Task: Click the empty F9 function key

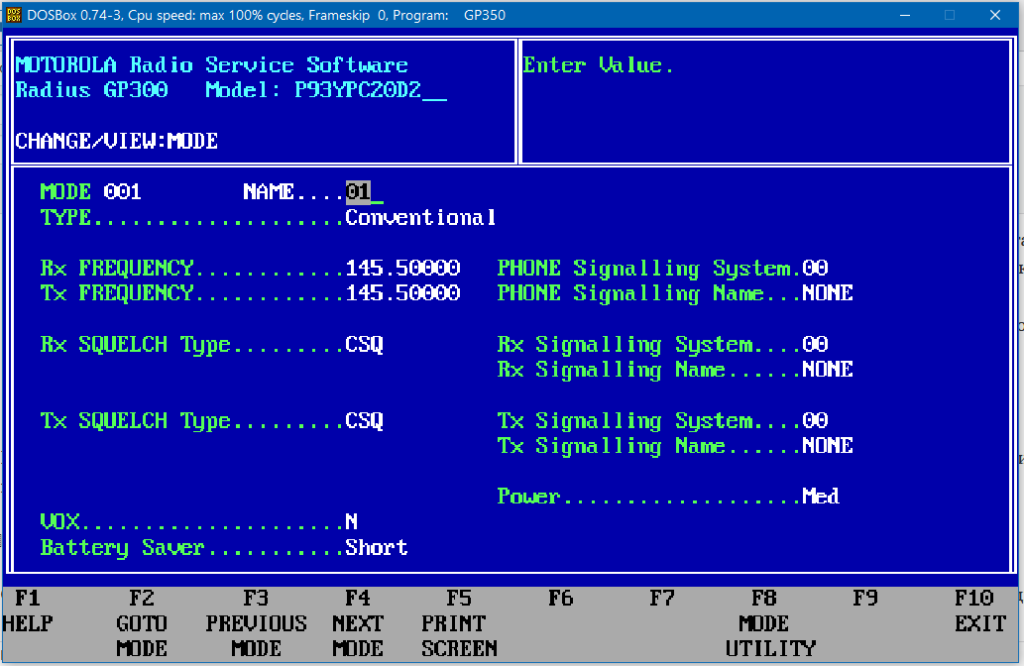Action: 865,598
